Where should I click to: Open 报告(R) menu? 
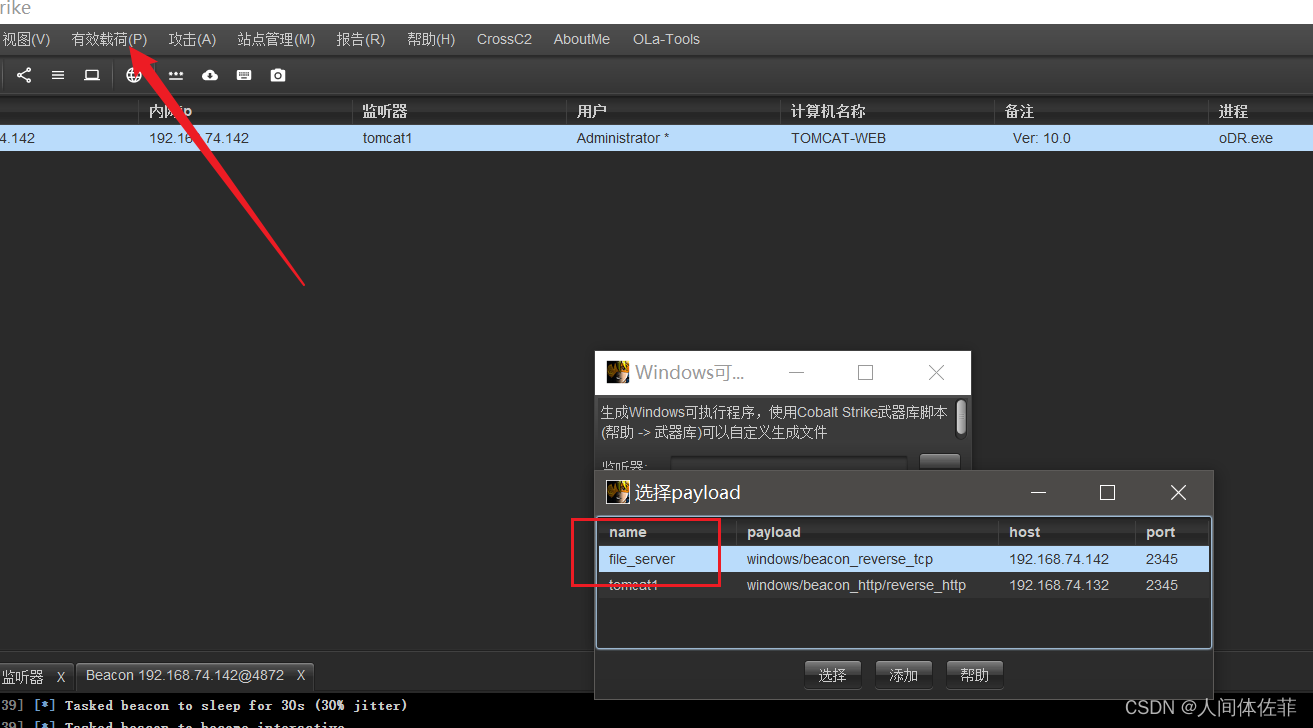[360, 39]
